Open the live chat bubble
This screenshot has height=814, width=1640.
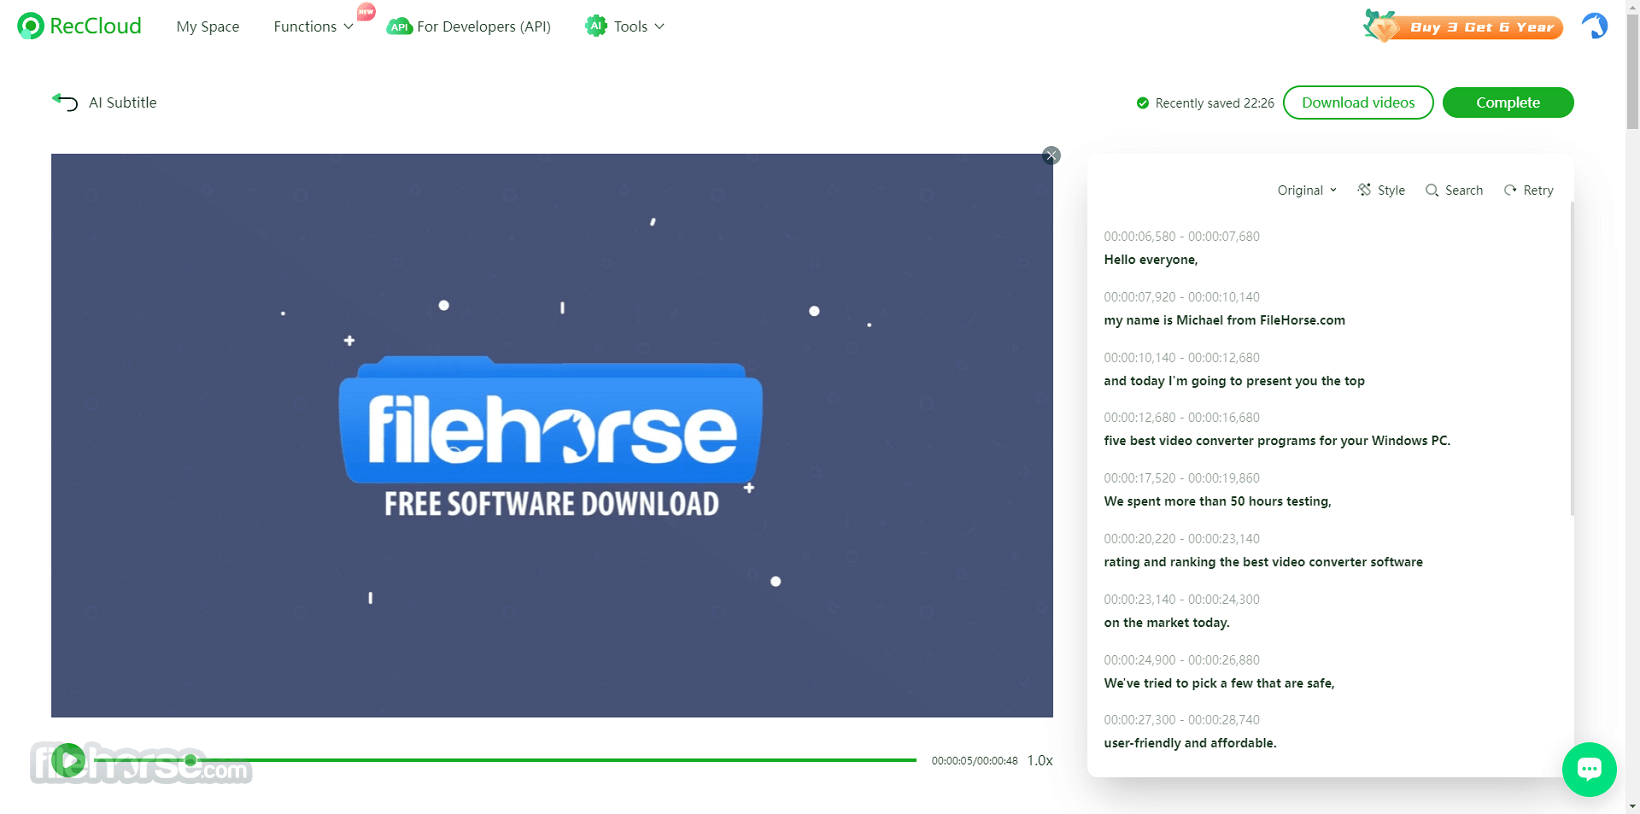coord(1589,769)
